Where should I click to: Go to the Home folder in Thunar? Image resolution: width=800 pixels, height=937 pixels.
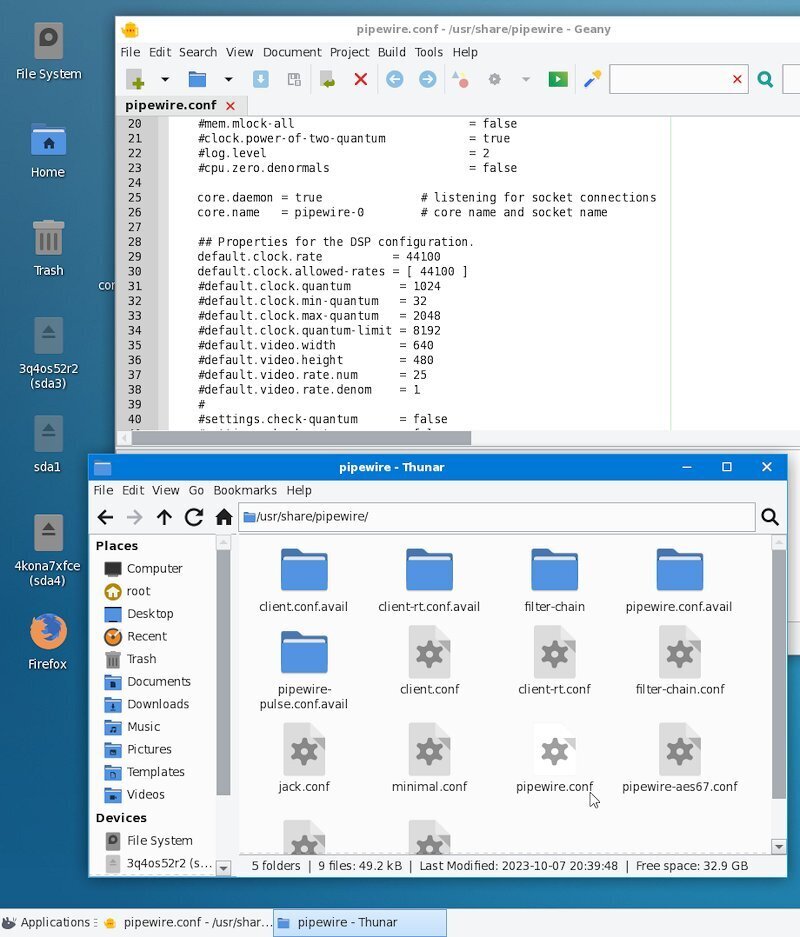[222, 517]
